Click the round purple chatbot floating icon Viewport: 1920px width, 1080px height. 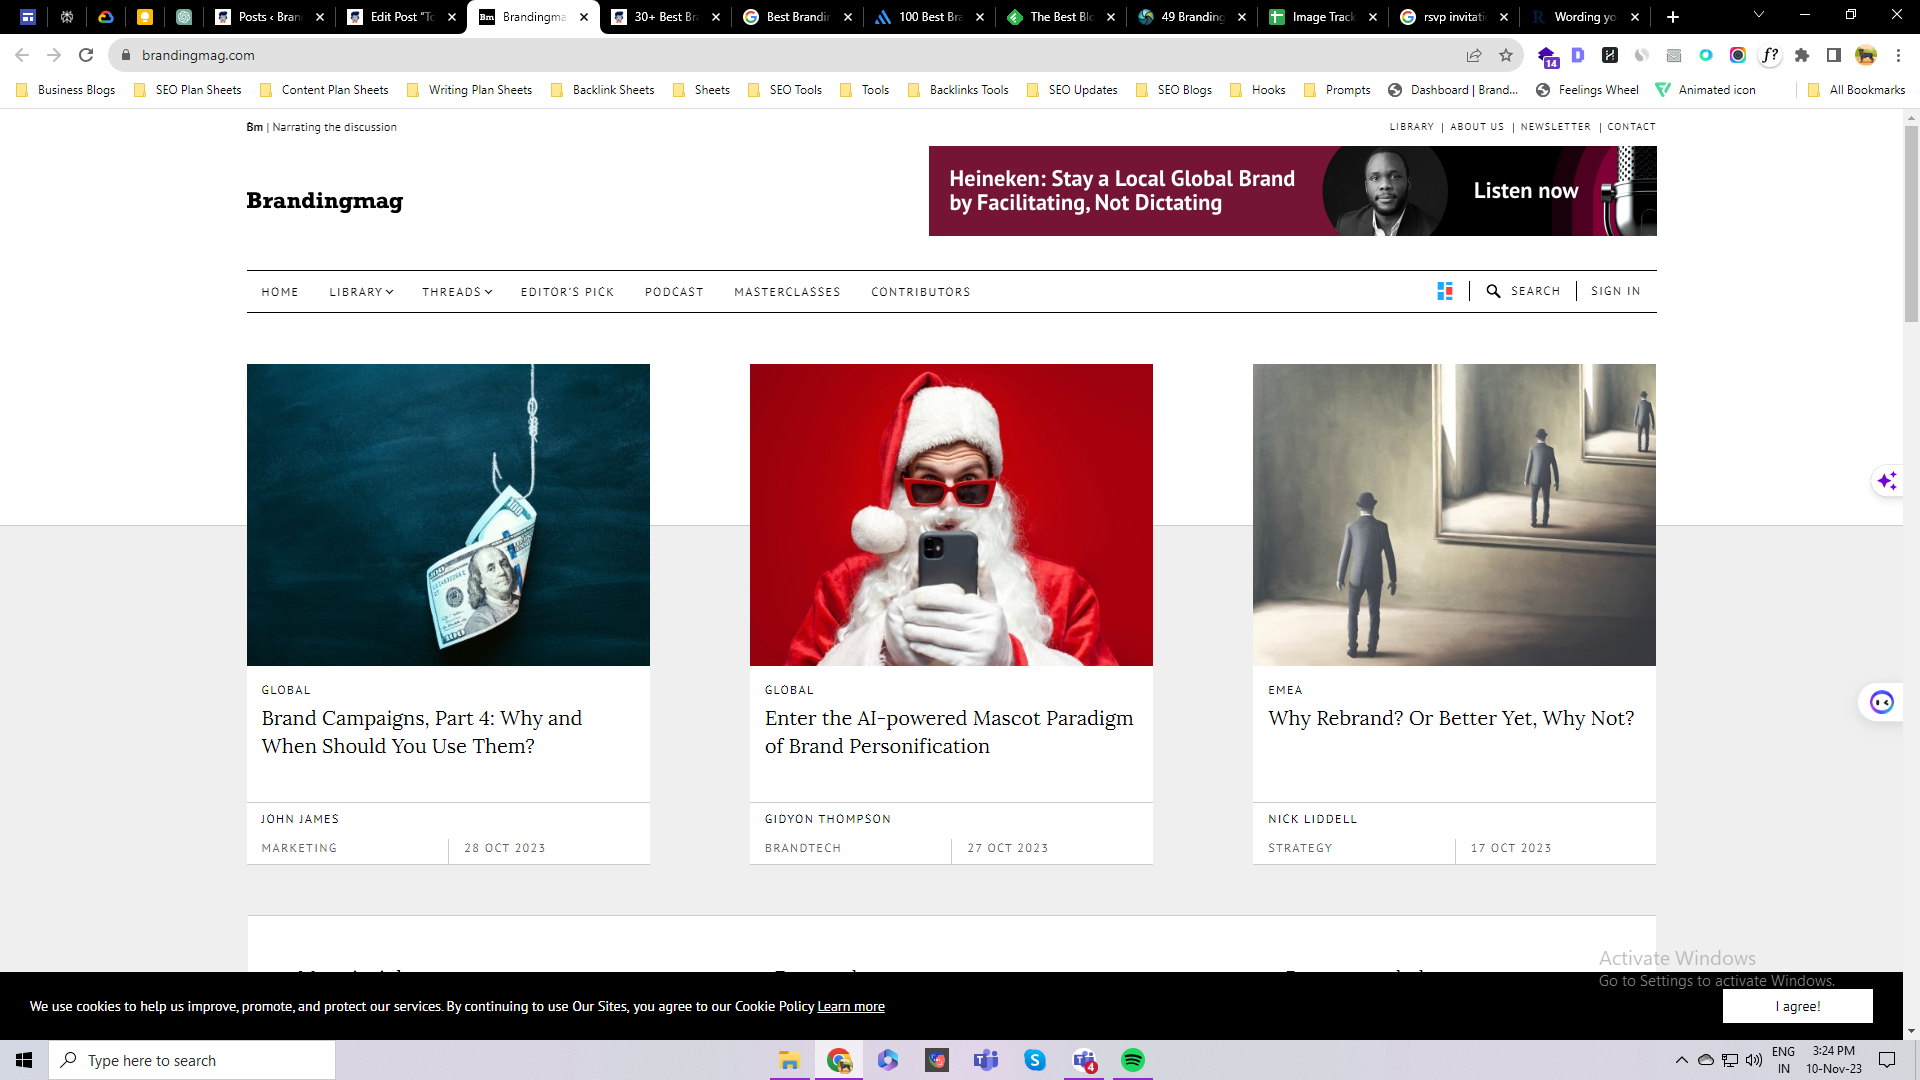click(1882, 702)
